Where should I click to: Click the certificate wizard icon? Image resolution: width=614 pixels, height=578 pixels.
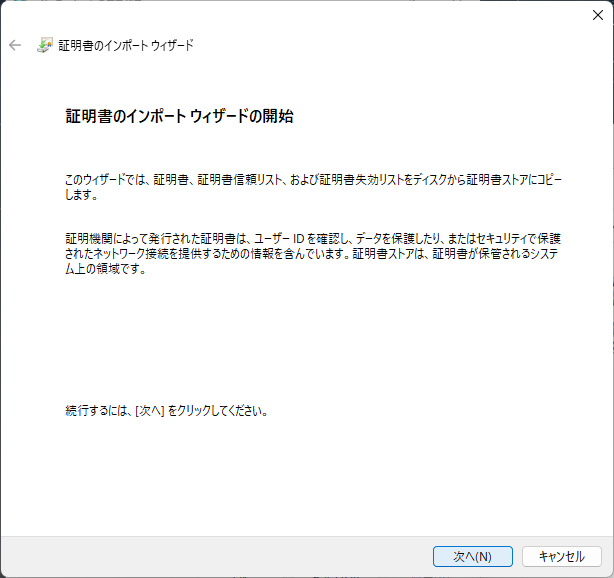[45, 45]
